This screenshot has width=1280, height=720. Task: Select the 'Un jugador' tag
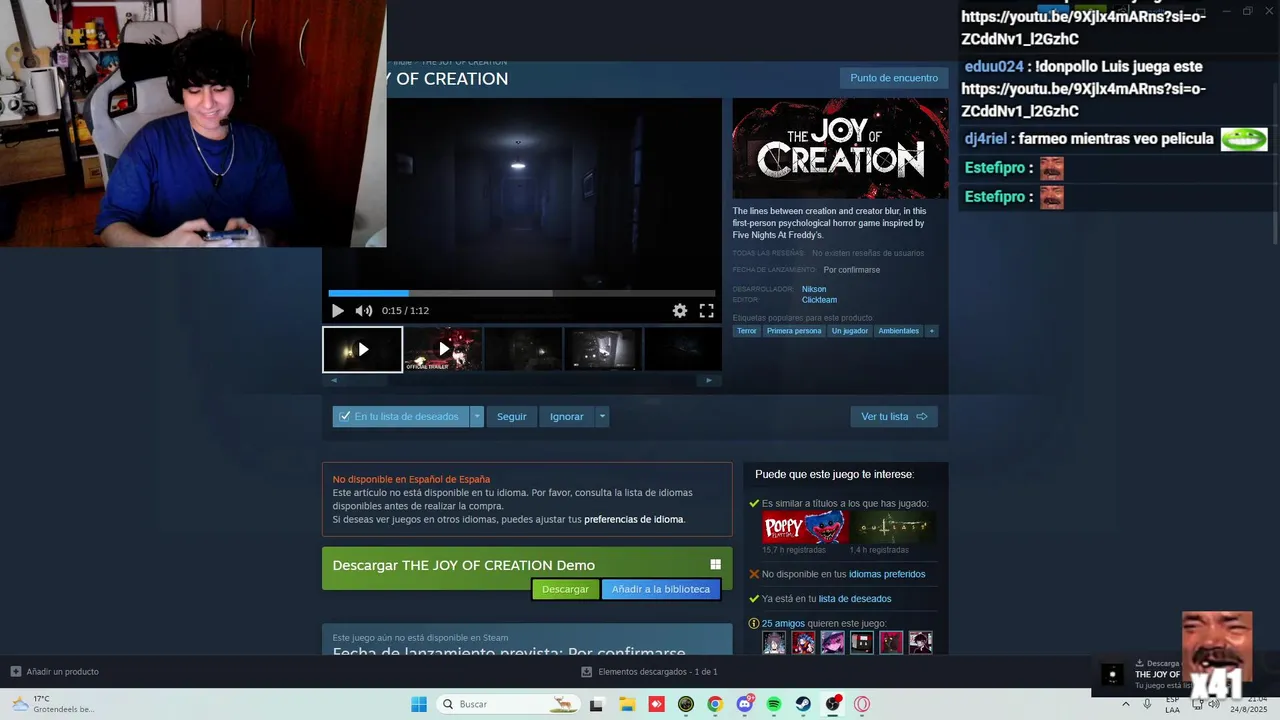(x=849, y=331)
